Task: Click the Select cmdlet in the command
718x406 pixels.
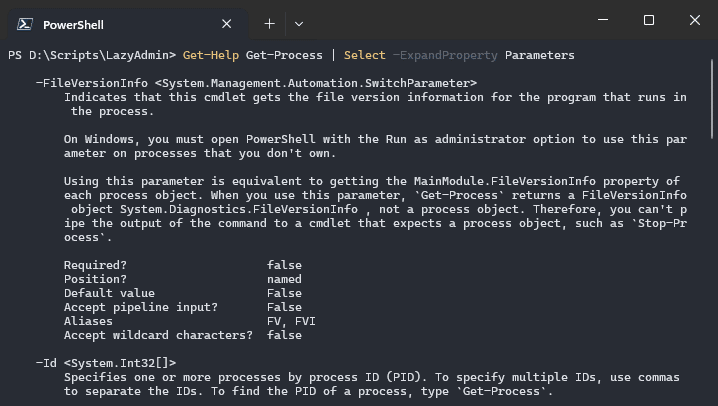Action: click(364, 55)
